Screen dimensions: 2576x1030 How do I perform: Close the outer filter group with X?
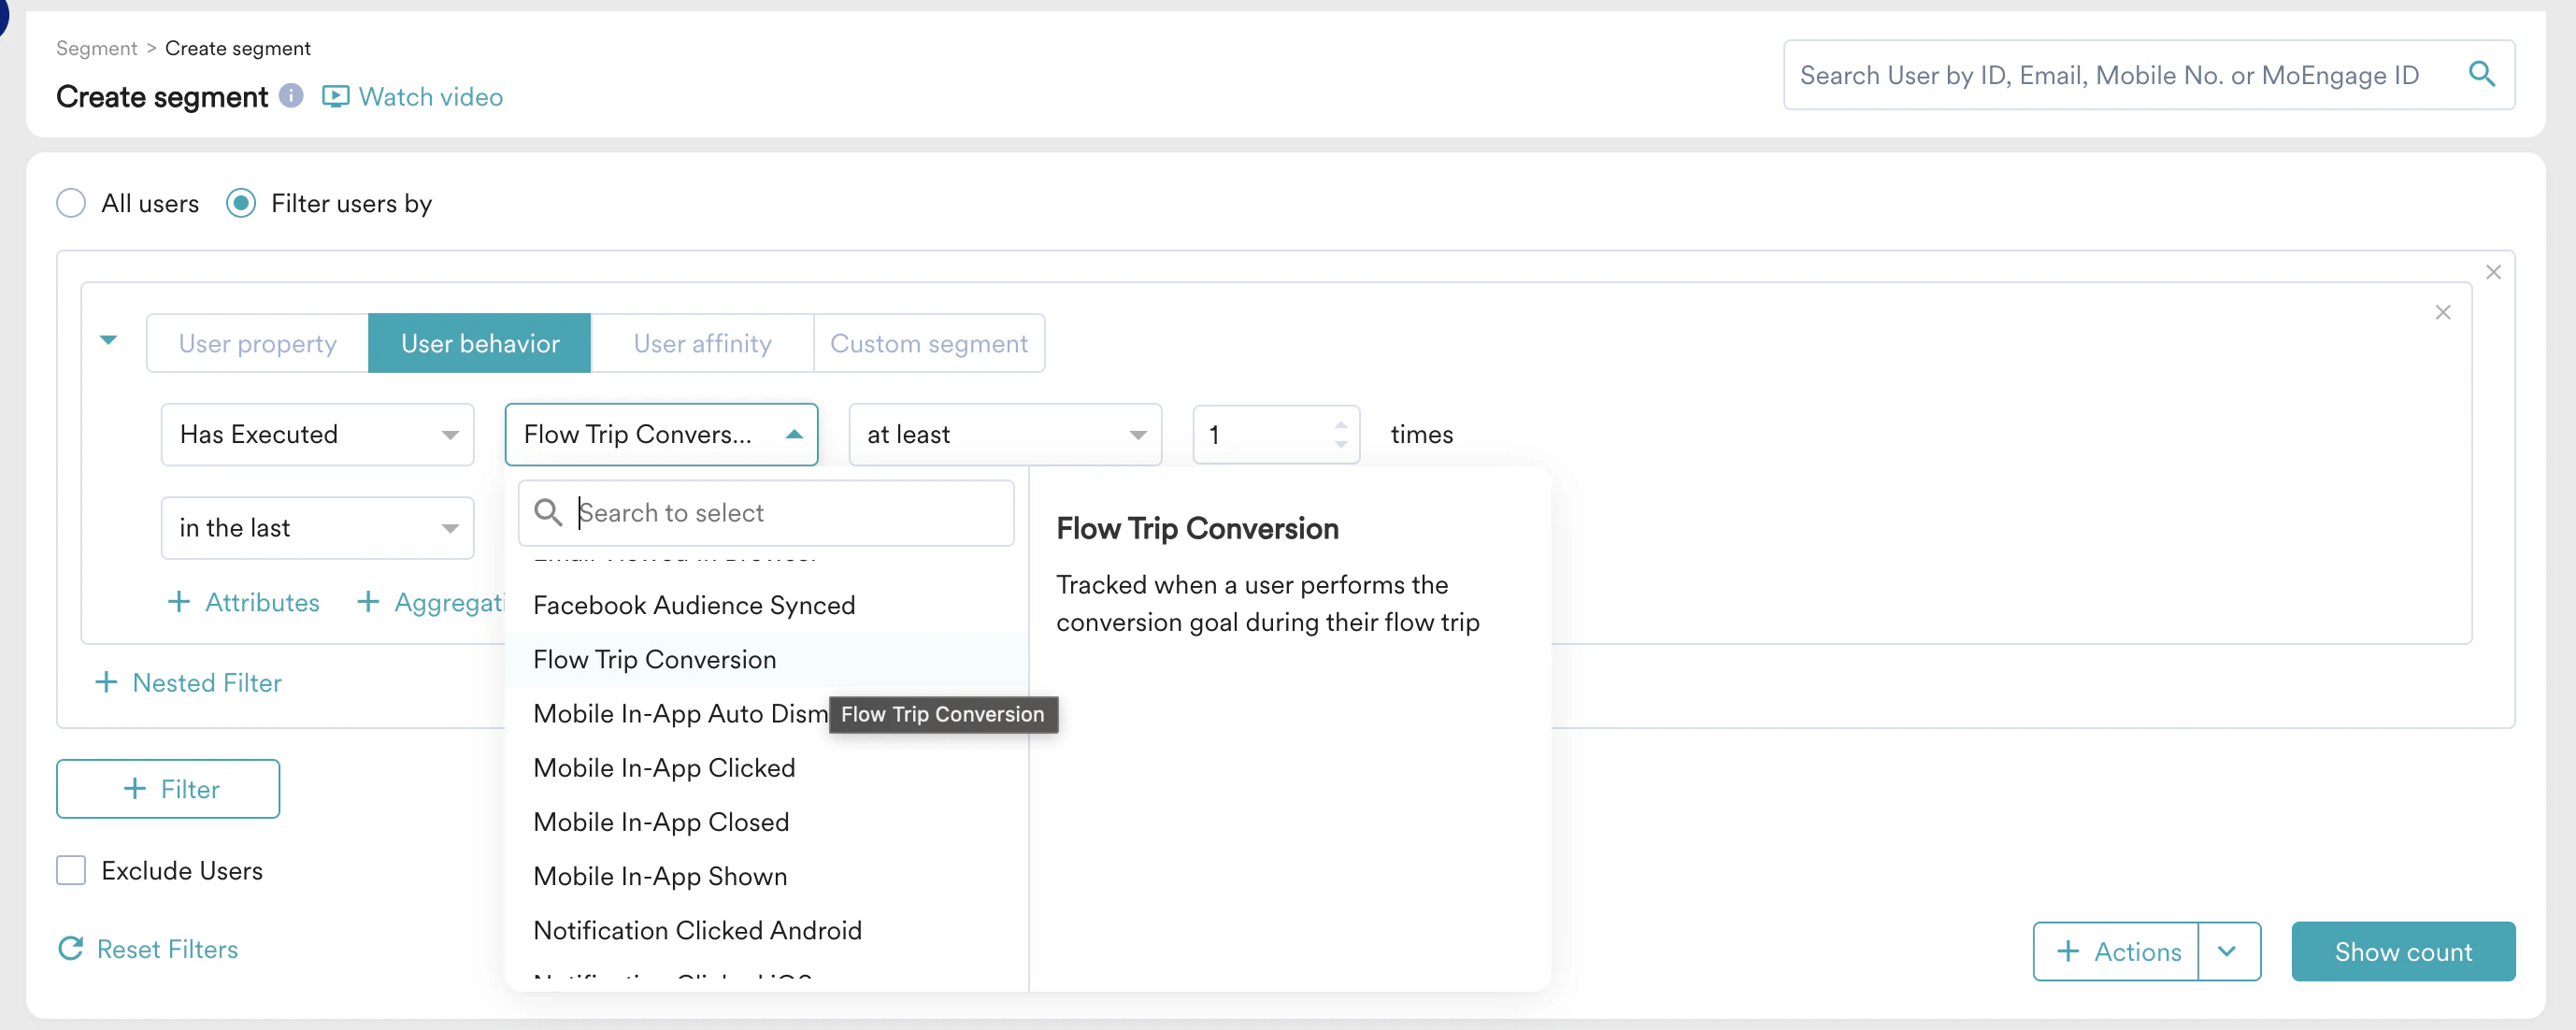[2493, 272]
